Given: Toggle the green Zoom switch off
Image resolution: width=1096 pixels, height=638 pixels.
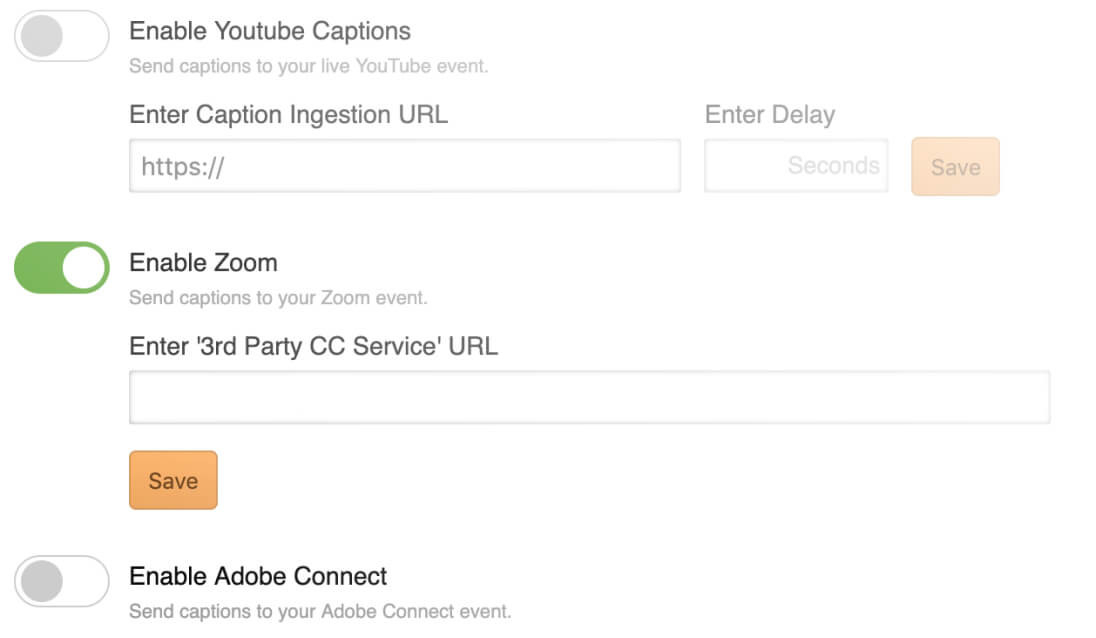Looking at the screenshot, I should [61, 267].
